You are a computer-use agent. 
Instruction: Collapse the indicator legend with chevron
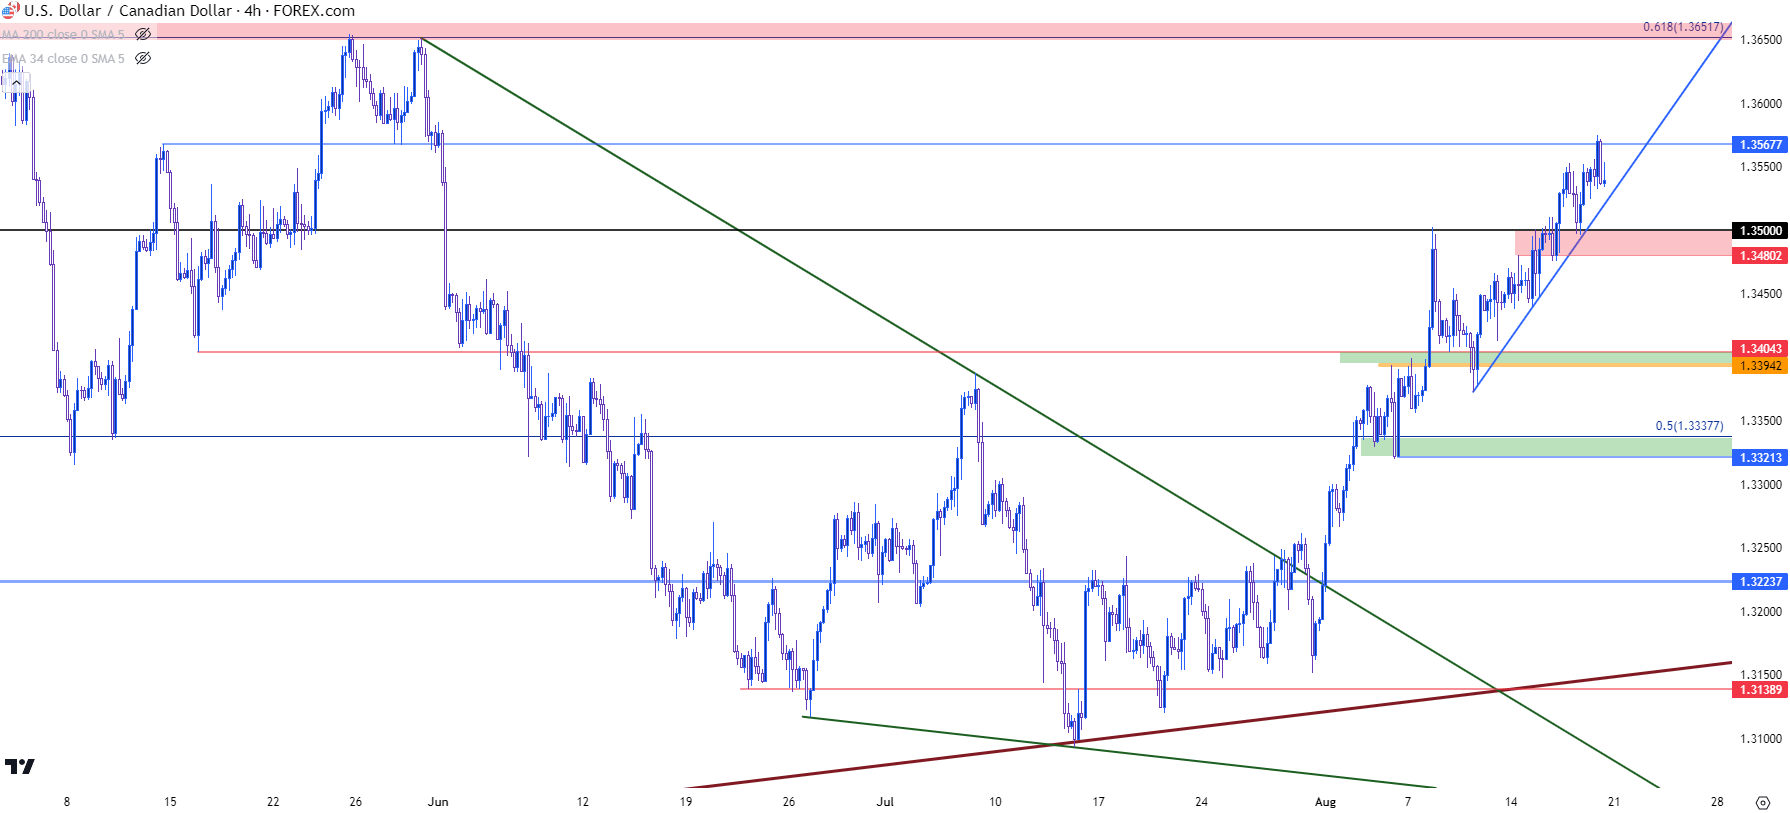[x=16, y=83]
